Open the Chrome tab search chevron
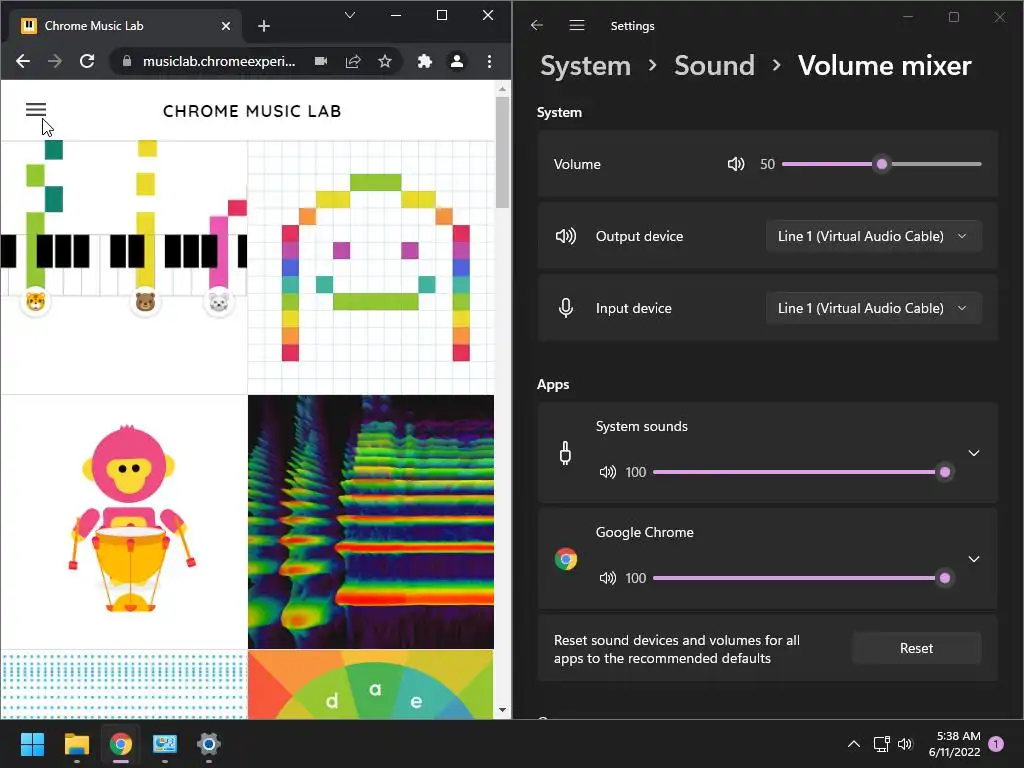1024x768 pixels. pyautogui.click(x=350, y=15)
